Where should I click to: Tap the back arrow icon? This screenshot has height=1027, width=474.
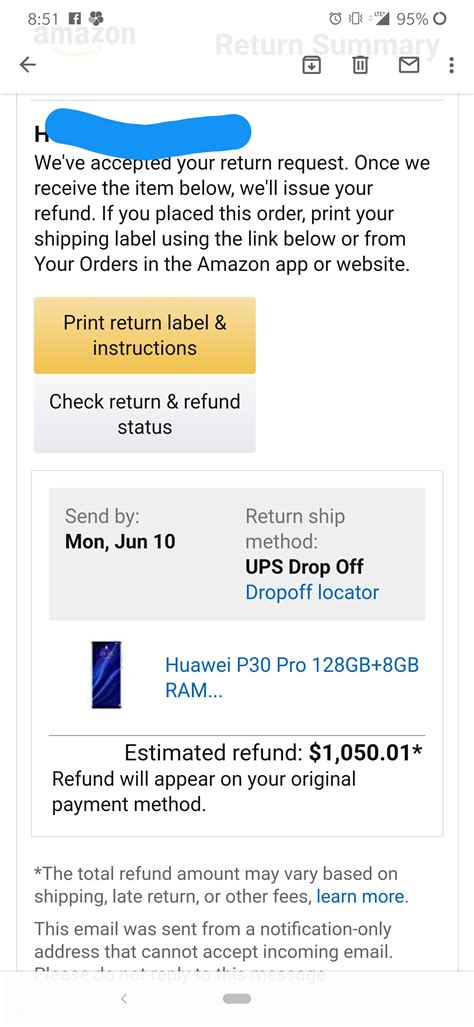coord(27,64)
